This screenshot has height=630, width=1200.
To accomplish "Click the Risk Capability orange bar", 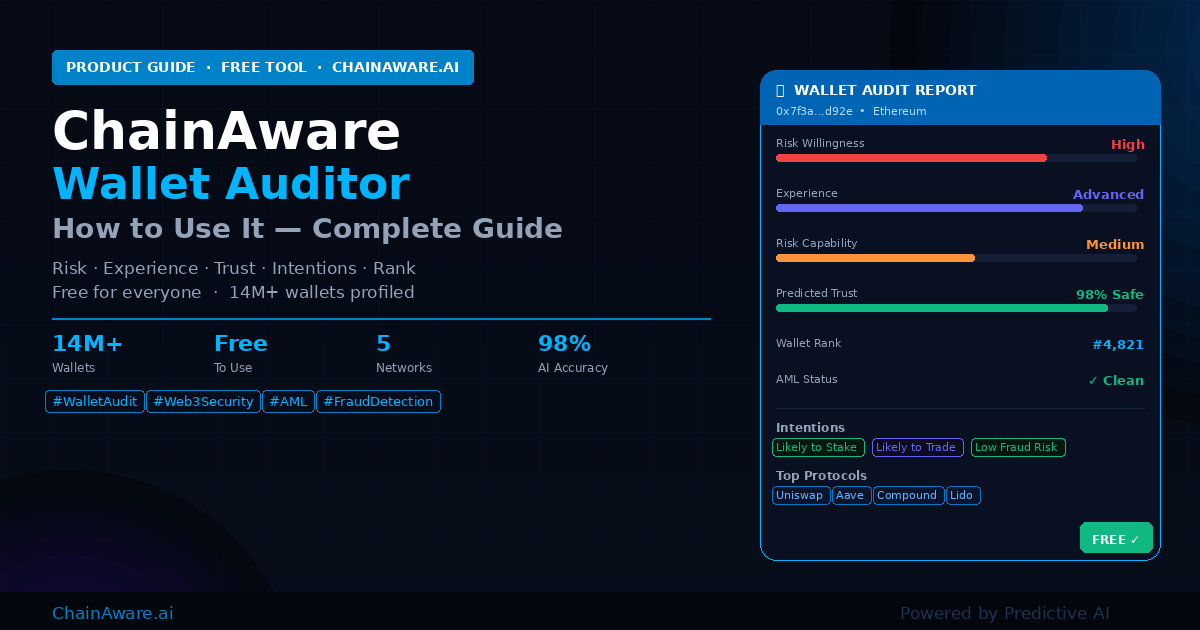I will 875,258.
